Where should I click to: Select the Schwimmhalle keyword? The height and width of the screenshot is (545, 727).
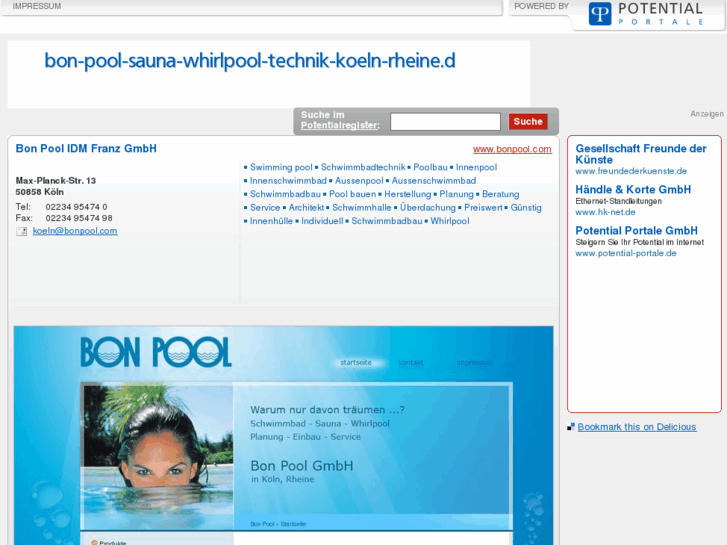pos(362,207)
